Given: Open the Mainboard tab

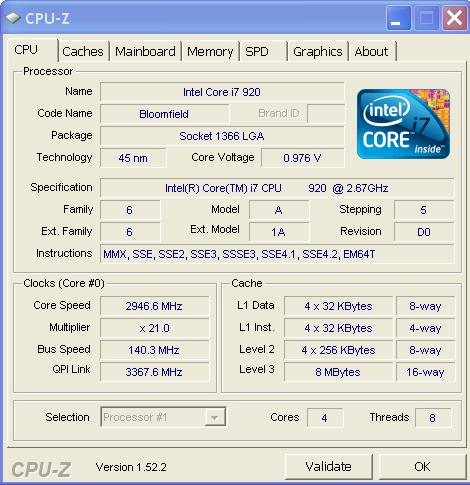Looking at the screenshot, I should point(145,51).
